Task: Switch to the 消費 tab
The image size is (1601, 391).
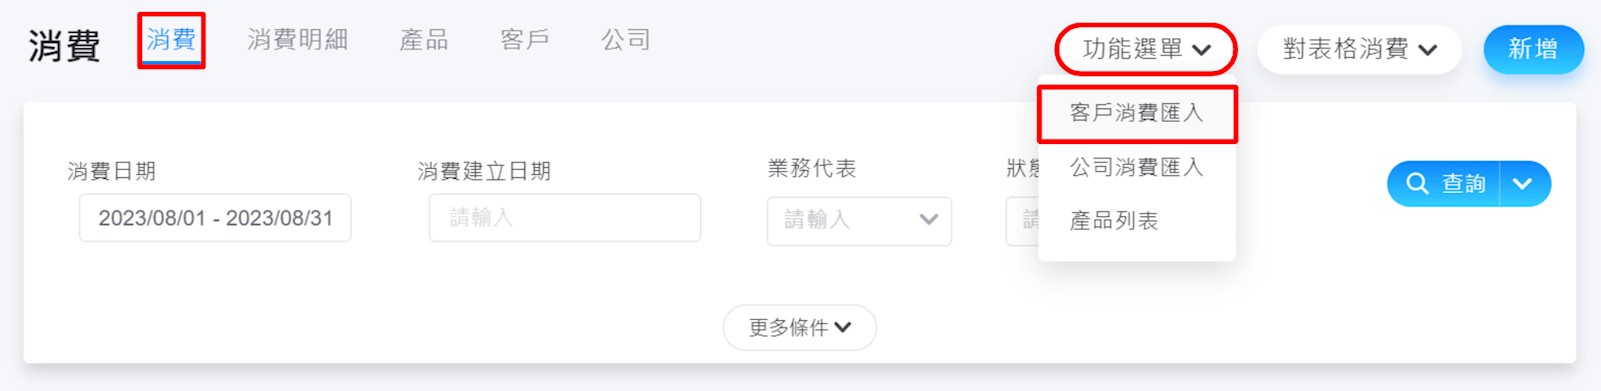Action: click(171, 40)
